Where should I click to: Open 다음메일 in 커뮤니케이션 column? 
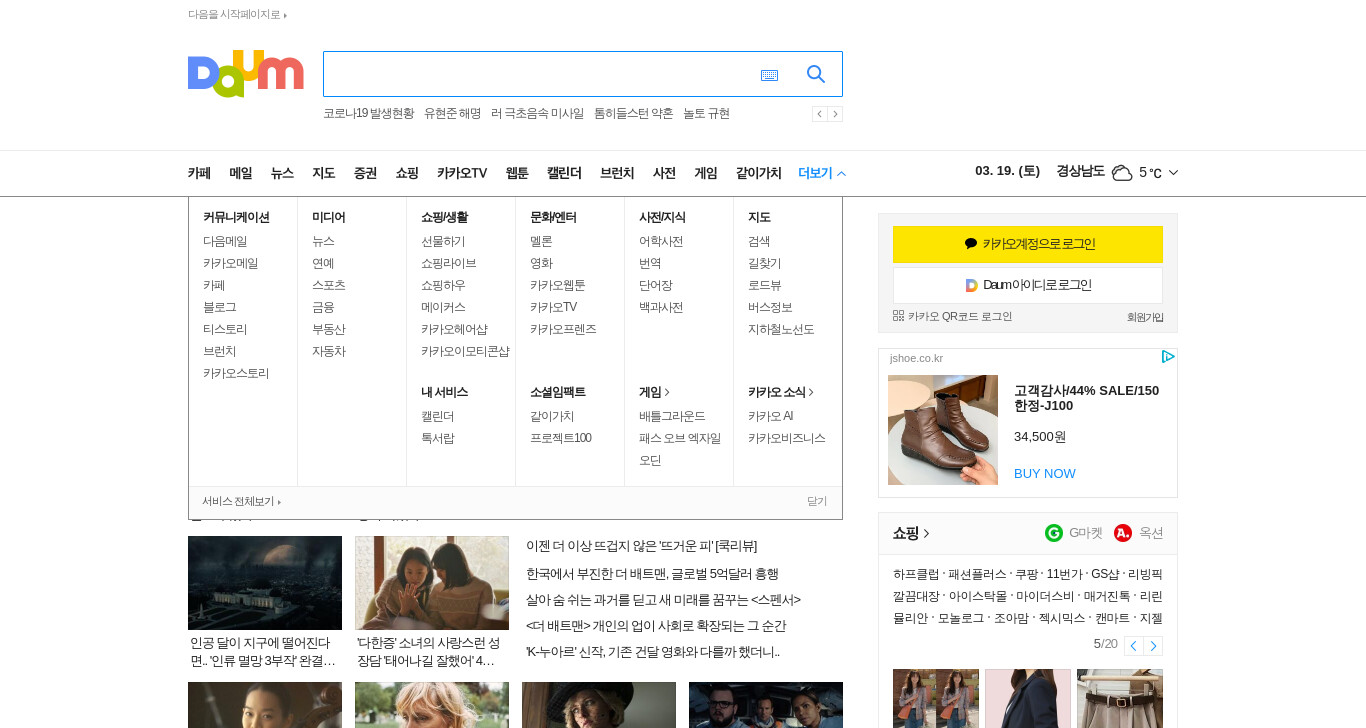click(x=225, y=241)
